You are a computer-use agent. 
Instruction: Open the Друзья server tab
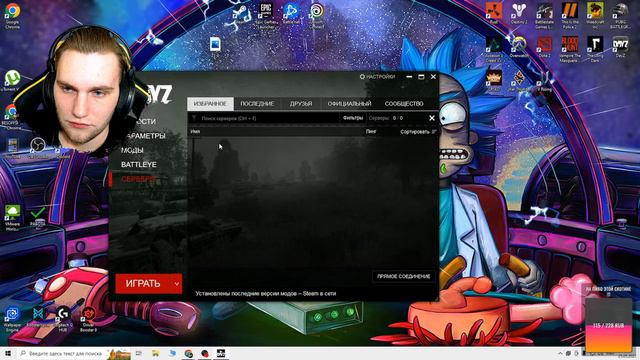point(301,104)
